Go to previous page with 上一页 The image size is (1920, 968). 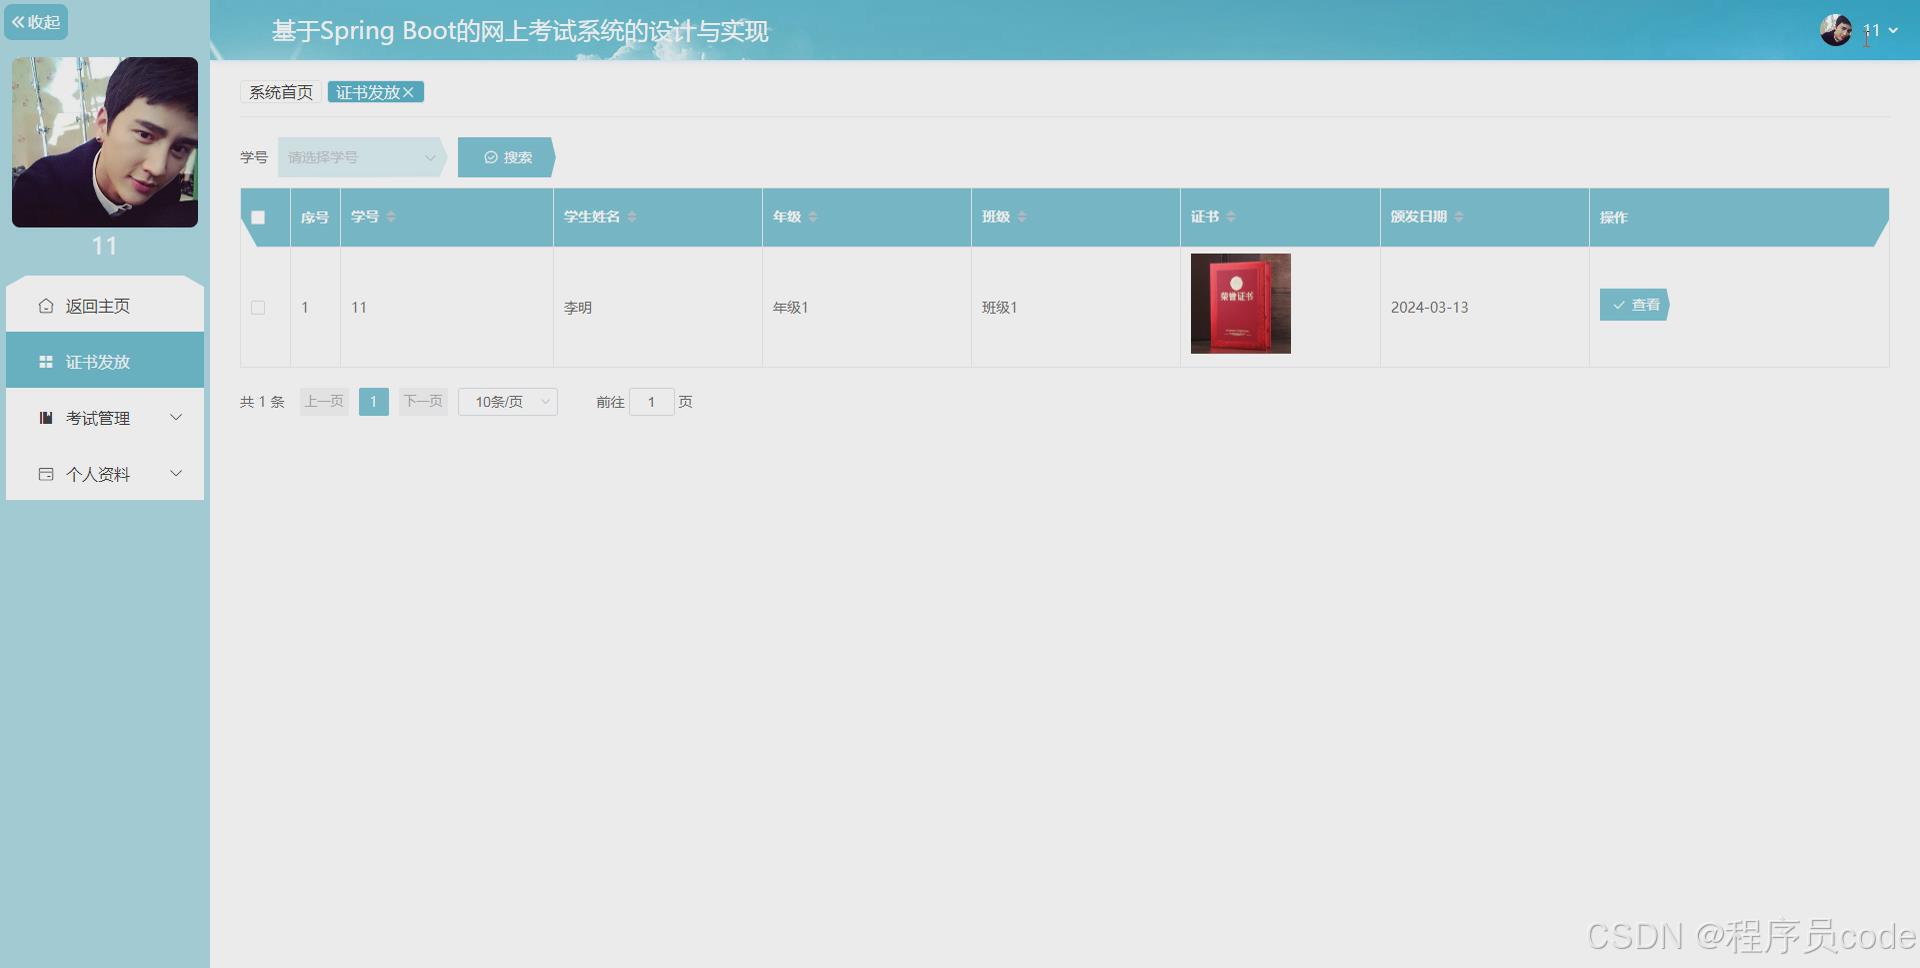324,402
